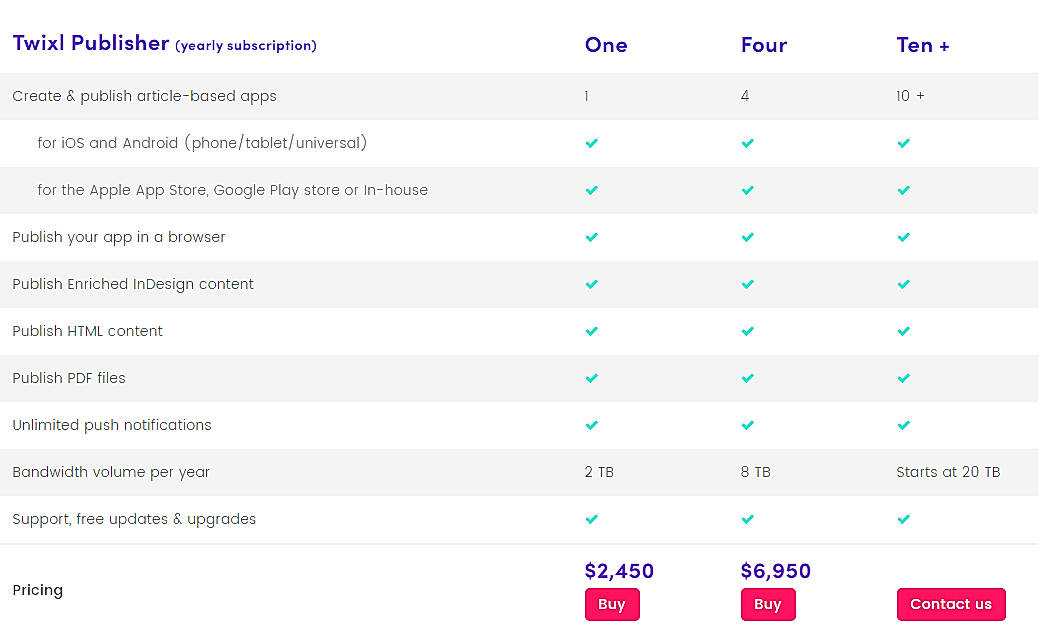
Task: Click the browser publishing checkmark under One
Action: [x=591, y=237]
